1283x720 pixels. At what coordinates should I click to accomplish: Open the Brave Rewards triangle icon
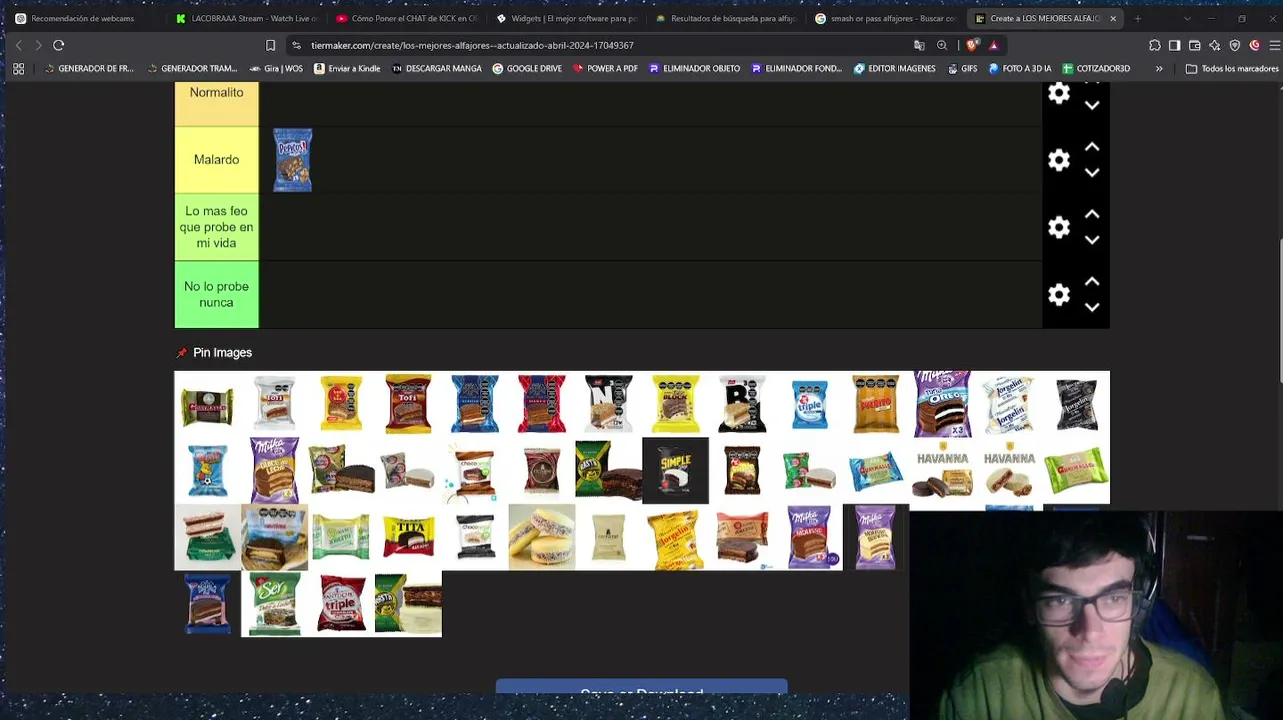[x=994, y=45]
